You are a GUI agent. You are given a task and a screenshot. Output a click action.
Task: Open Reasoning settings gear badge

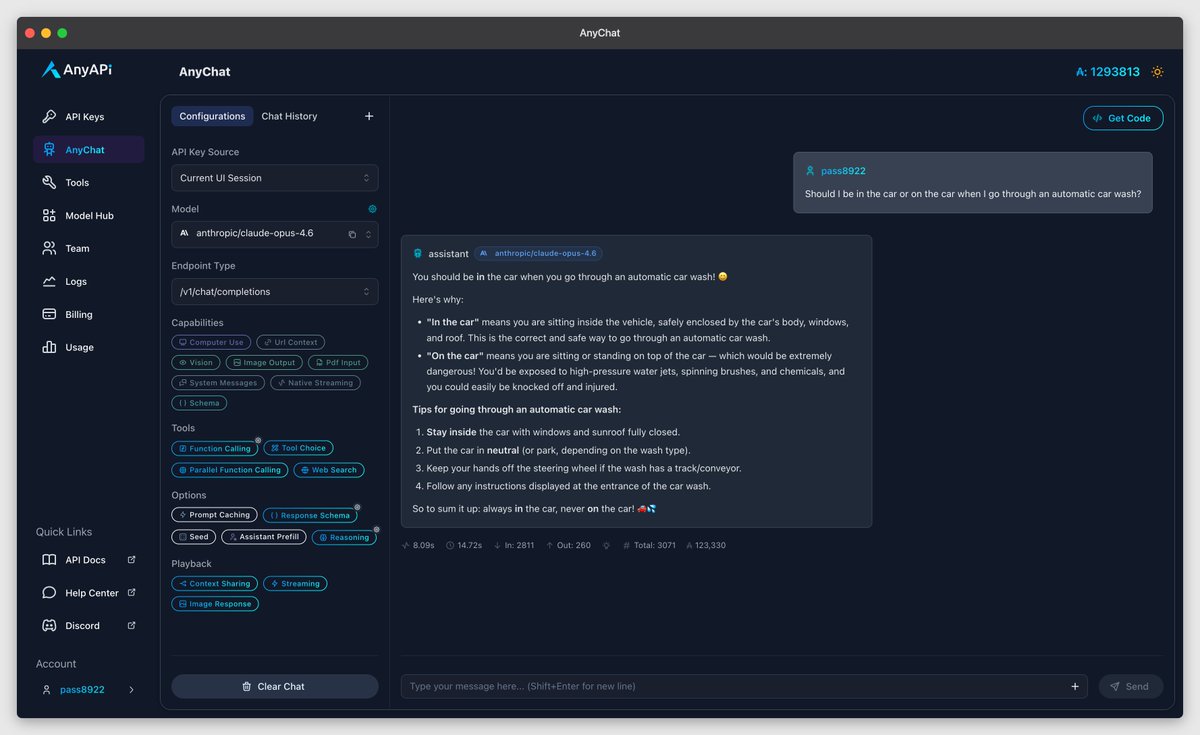(376, 529)
